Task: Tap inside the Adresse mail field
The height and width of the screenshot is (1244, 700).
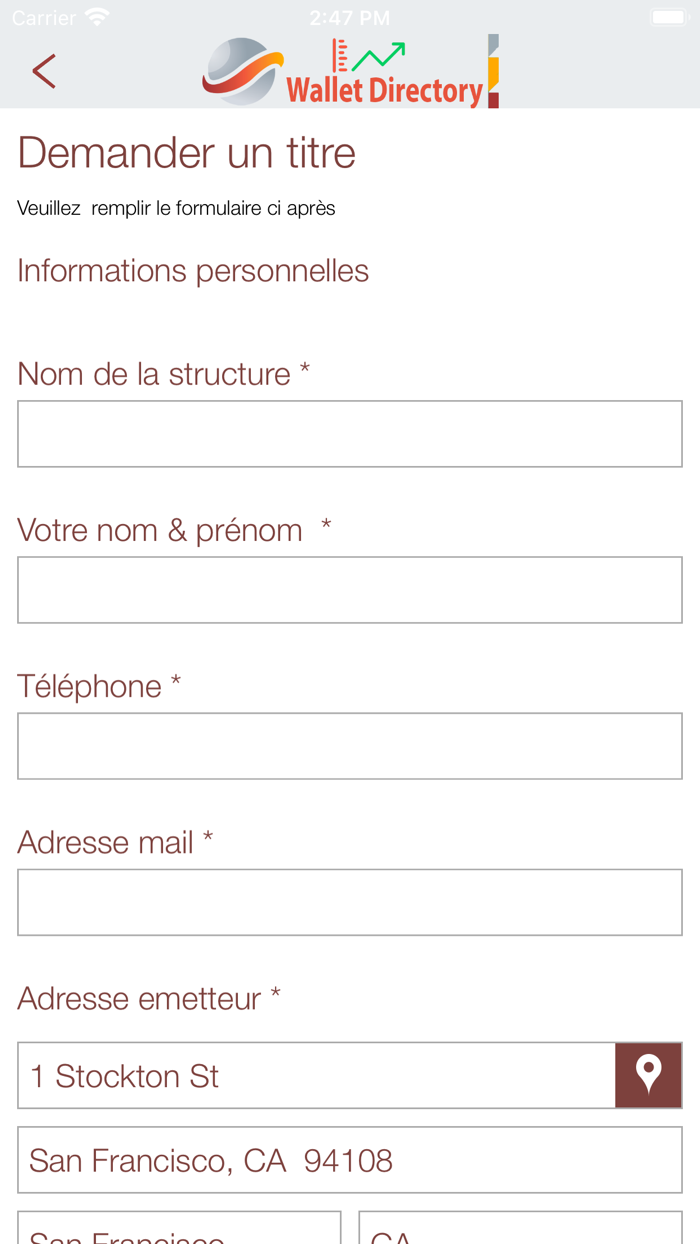Action: click(349, 901)
